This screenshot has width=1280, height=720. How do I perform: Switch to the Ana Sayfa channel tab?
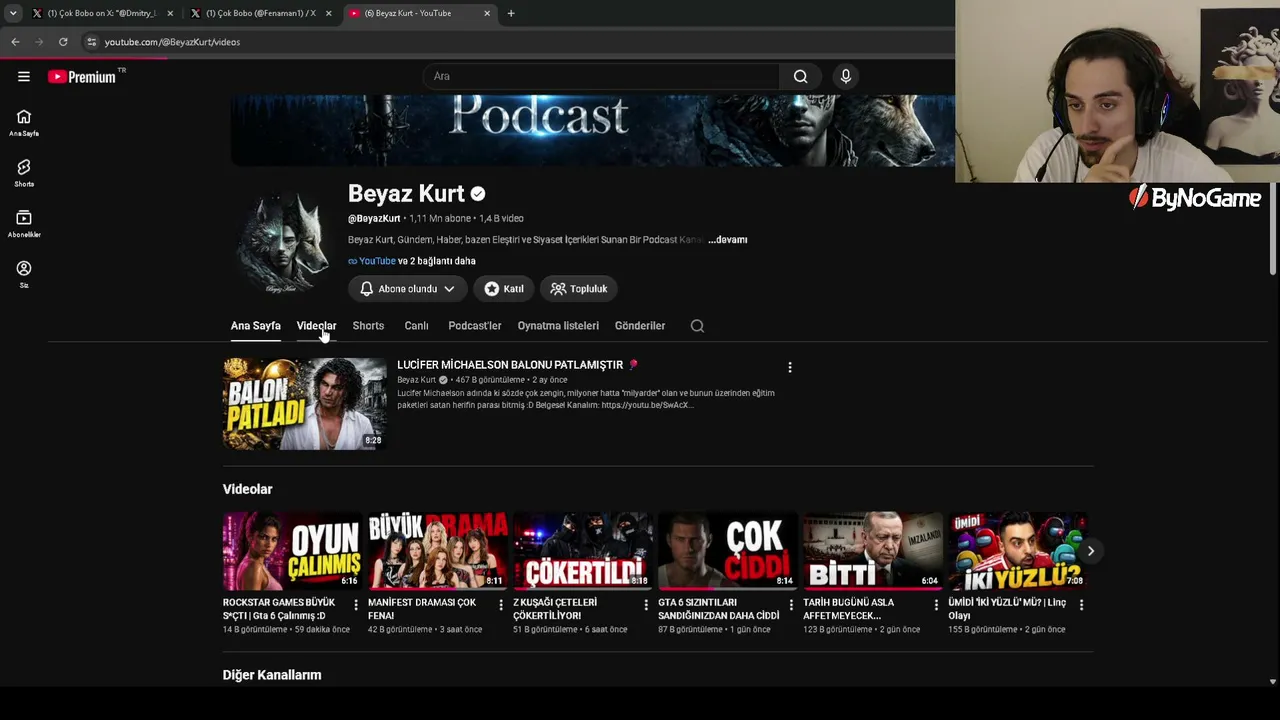[x=255, y=326]
